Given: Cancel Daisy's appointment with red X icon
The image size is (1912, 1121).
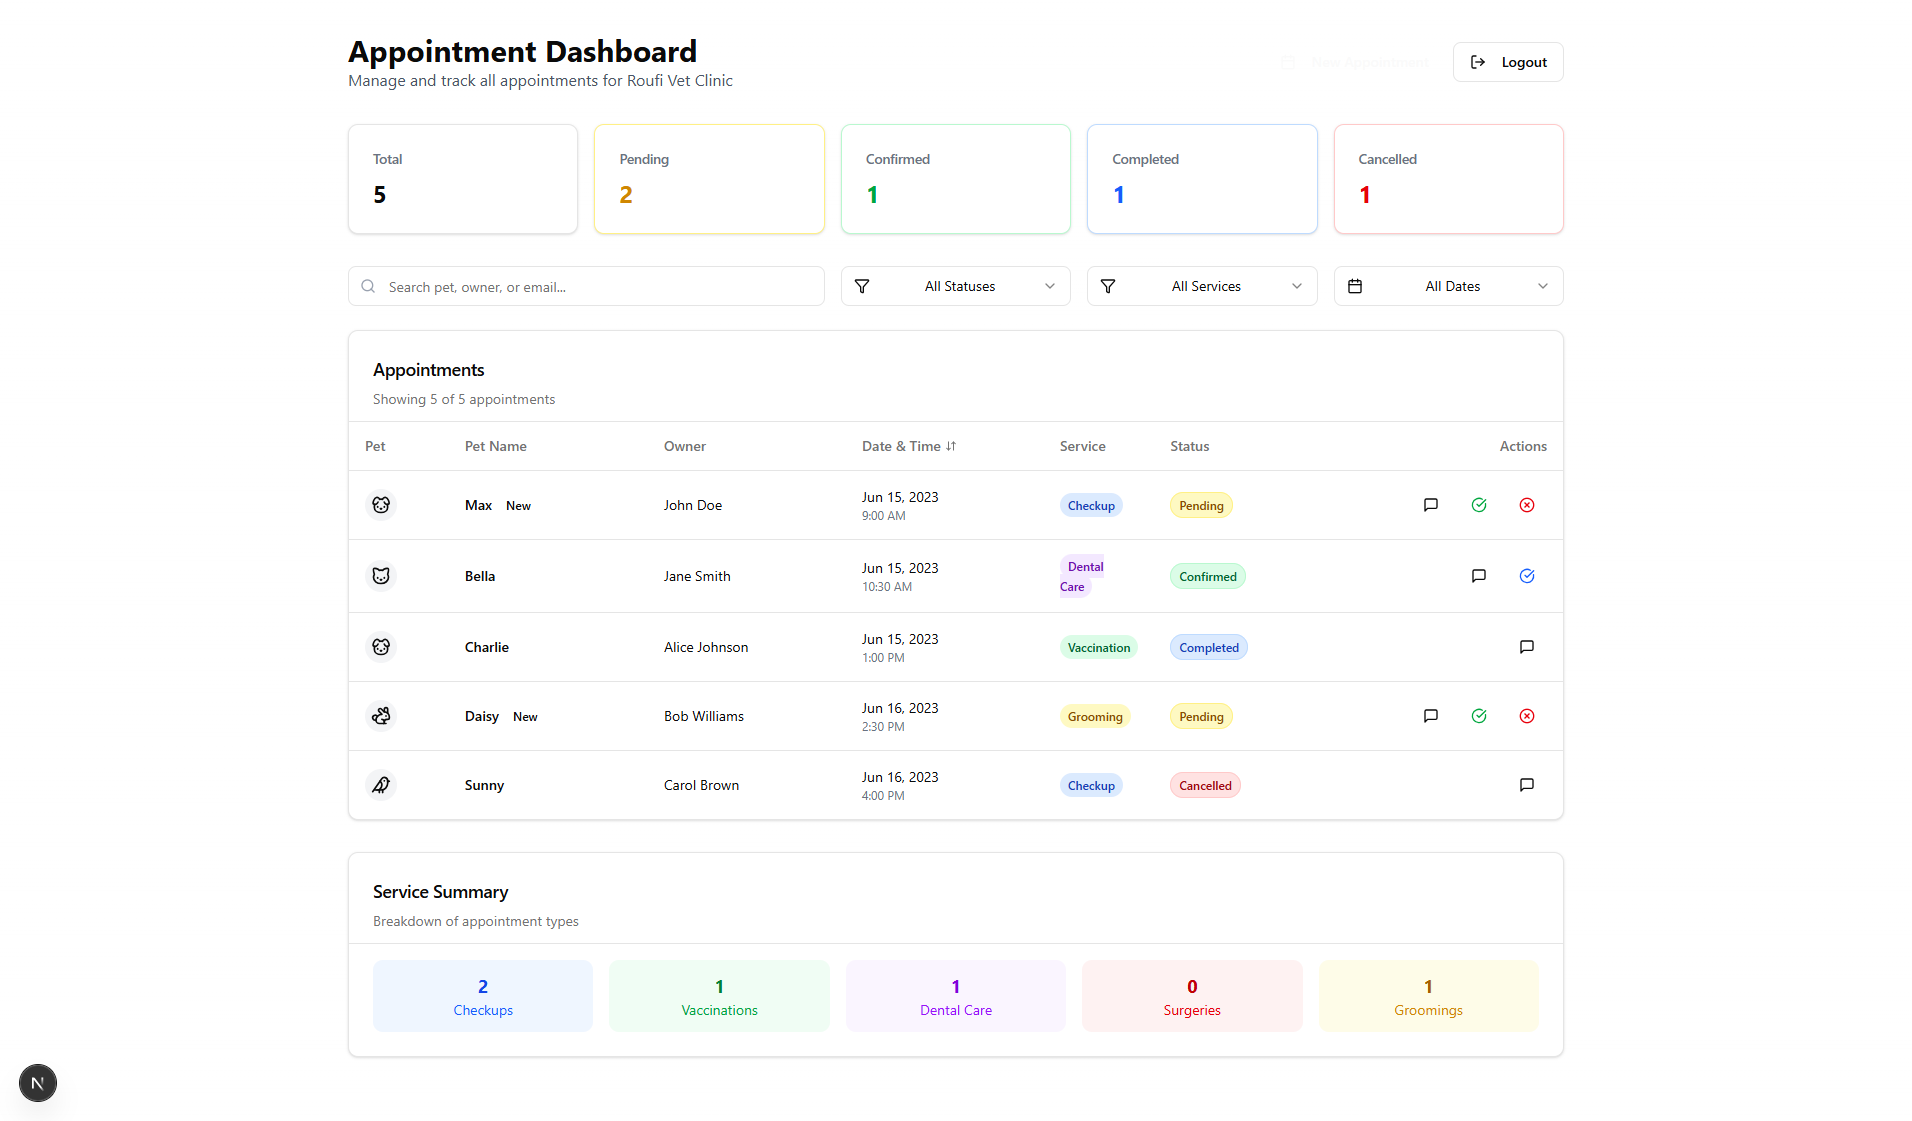Looking at the screenshot, I should pyautogui.click(x=1527, y=716).
